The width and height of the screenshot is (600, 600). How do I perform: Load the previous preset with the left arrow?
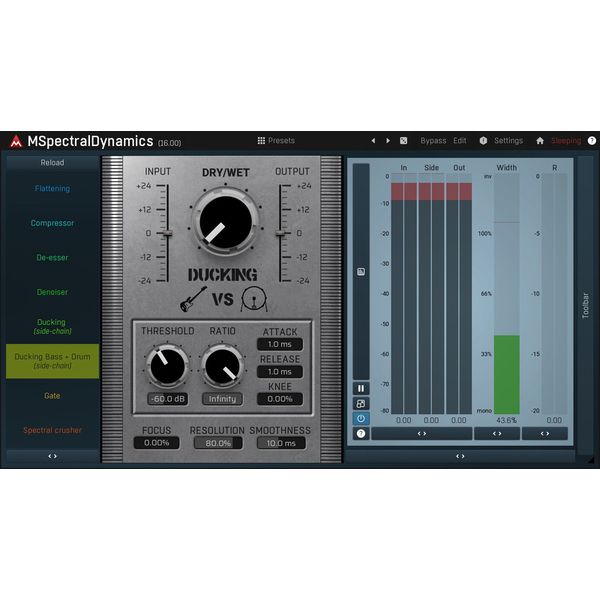(373, 140)
